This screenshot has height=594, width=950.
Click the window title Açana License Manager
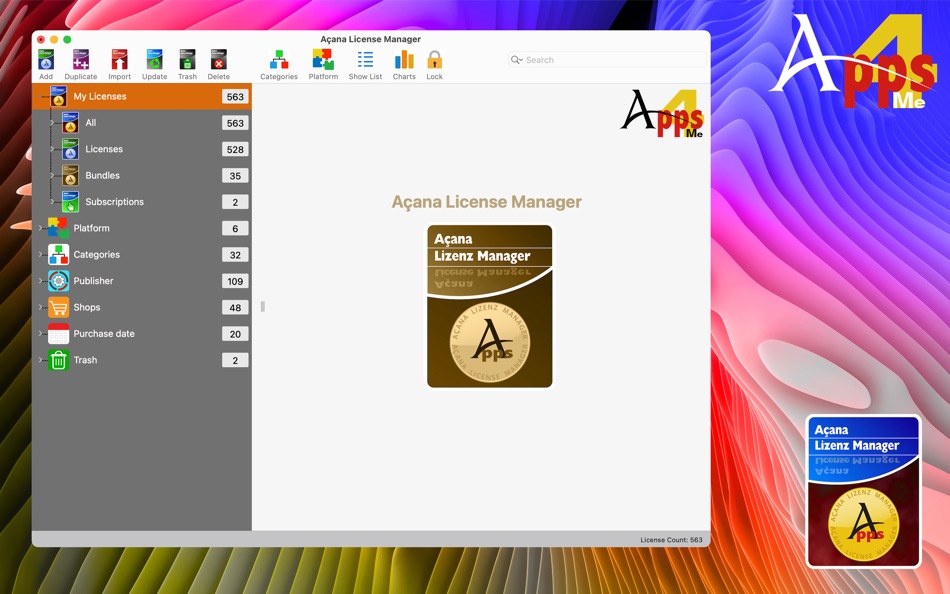coord(371,39)
